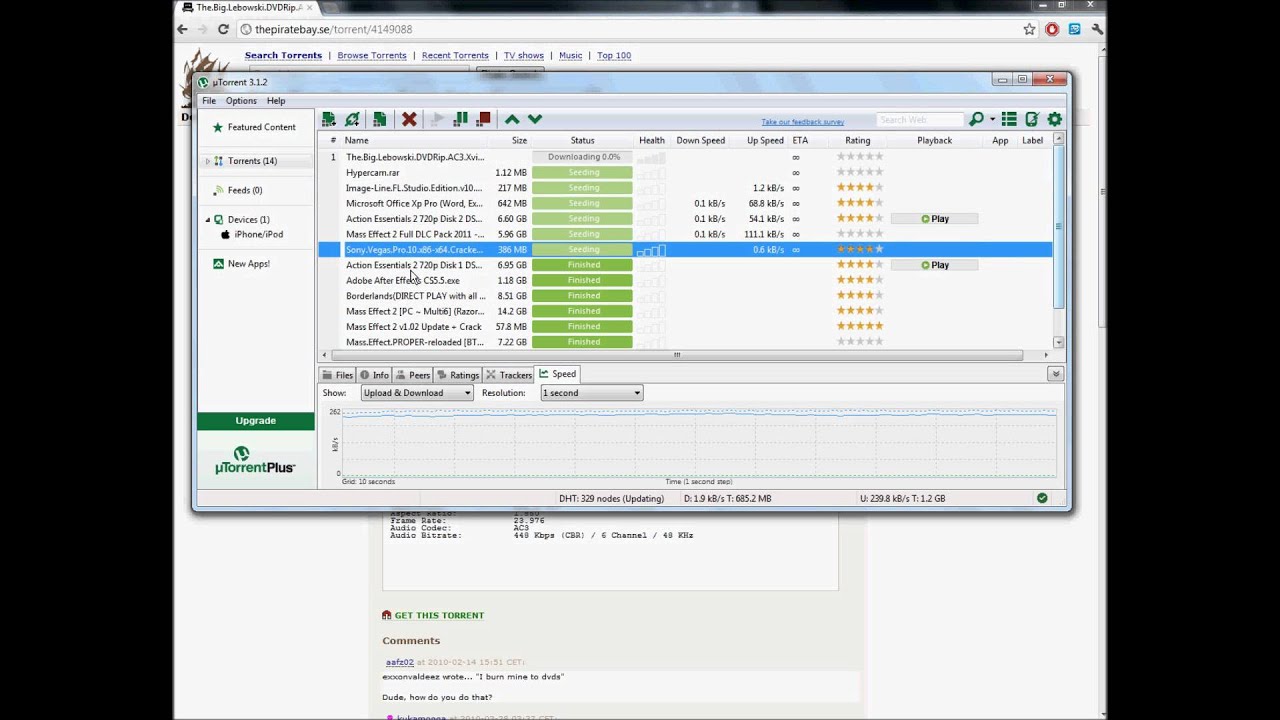The height and width of the screenshot is (720, 1280).
Task: Expand the Torrents (14) tree node
Action: 208,161
